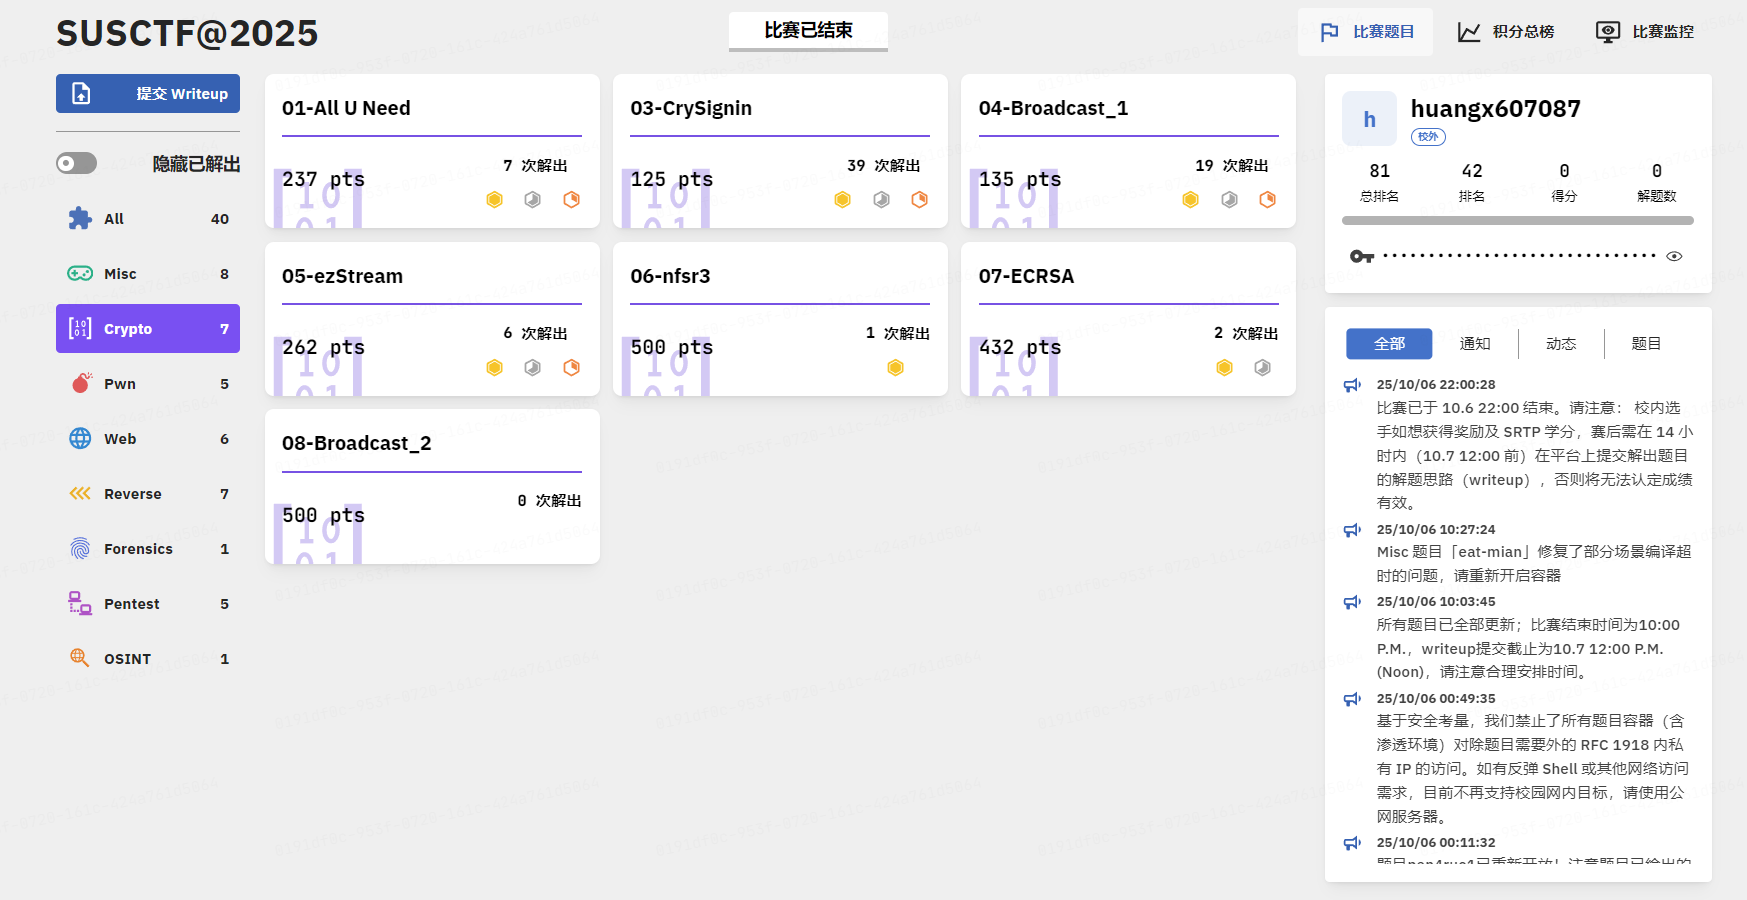This screenshot has height=900, width=1747.
Task: Click the SUSCTF@2025 title link
Action: (187, 34)
